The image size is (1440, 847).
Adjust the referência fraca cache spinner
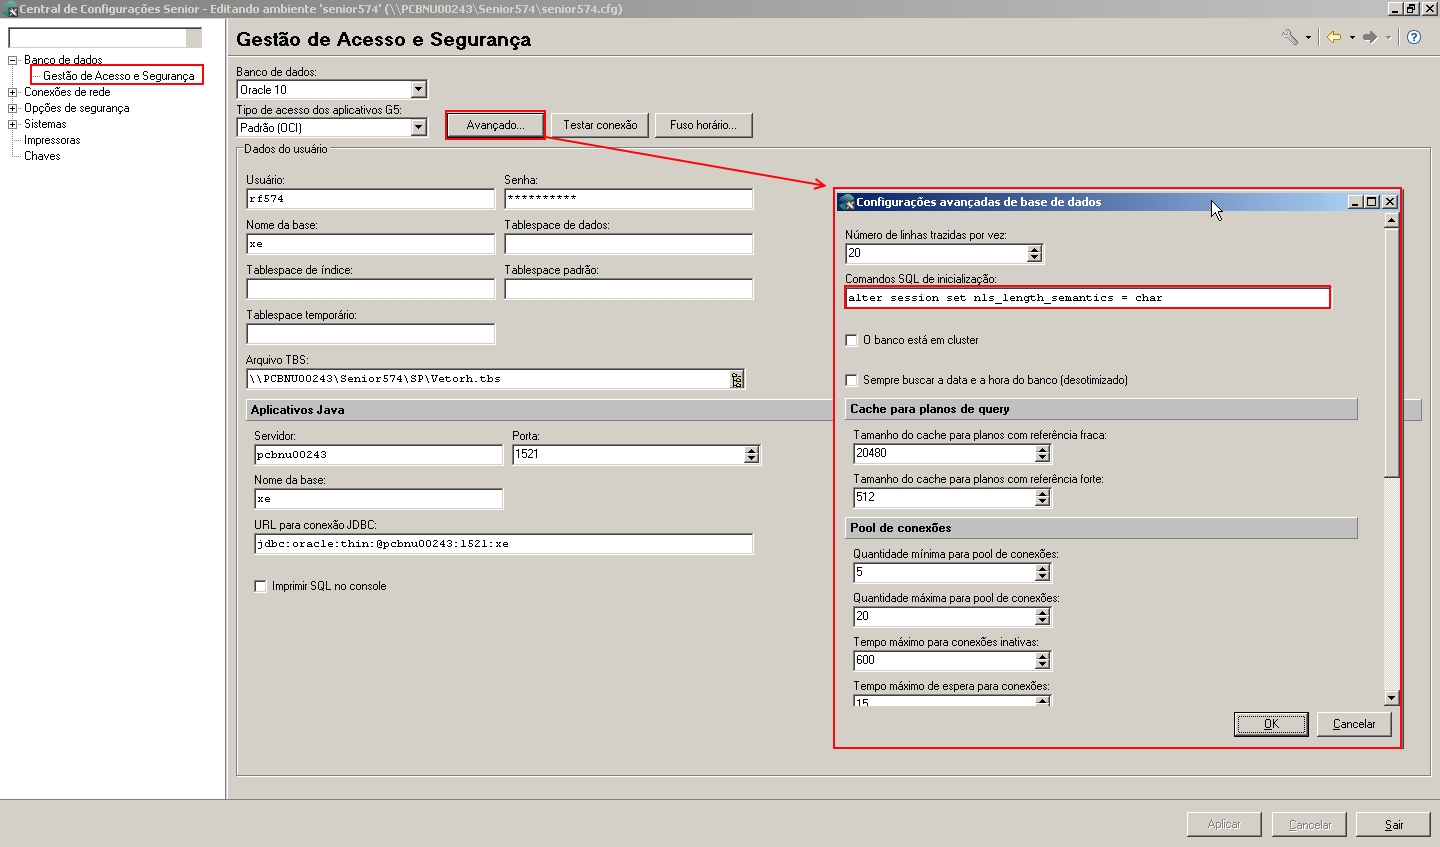[1043, 454]
